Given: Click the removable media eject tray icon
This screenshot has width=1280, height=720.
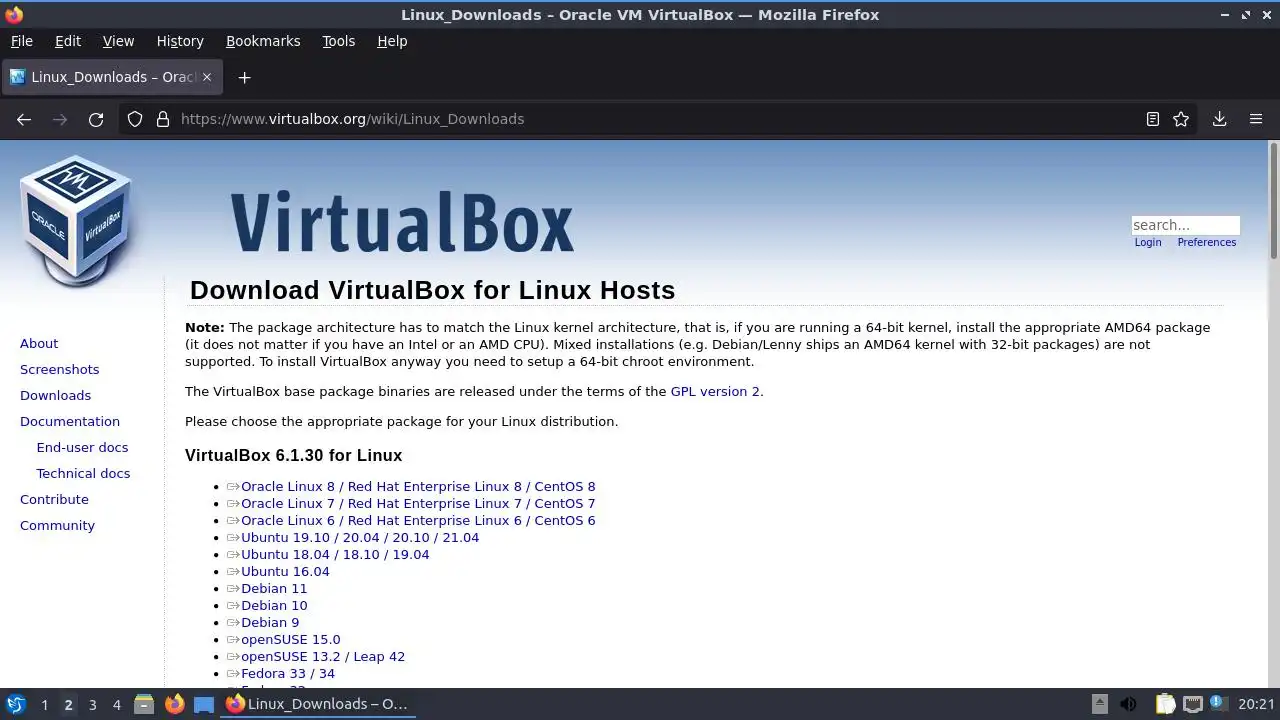Looking at the screenshot, I should (1099, 704).
